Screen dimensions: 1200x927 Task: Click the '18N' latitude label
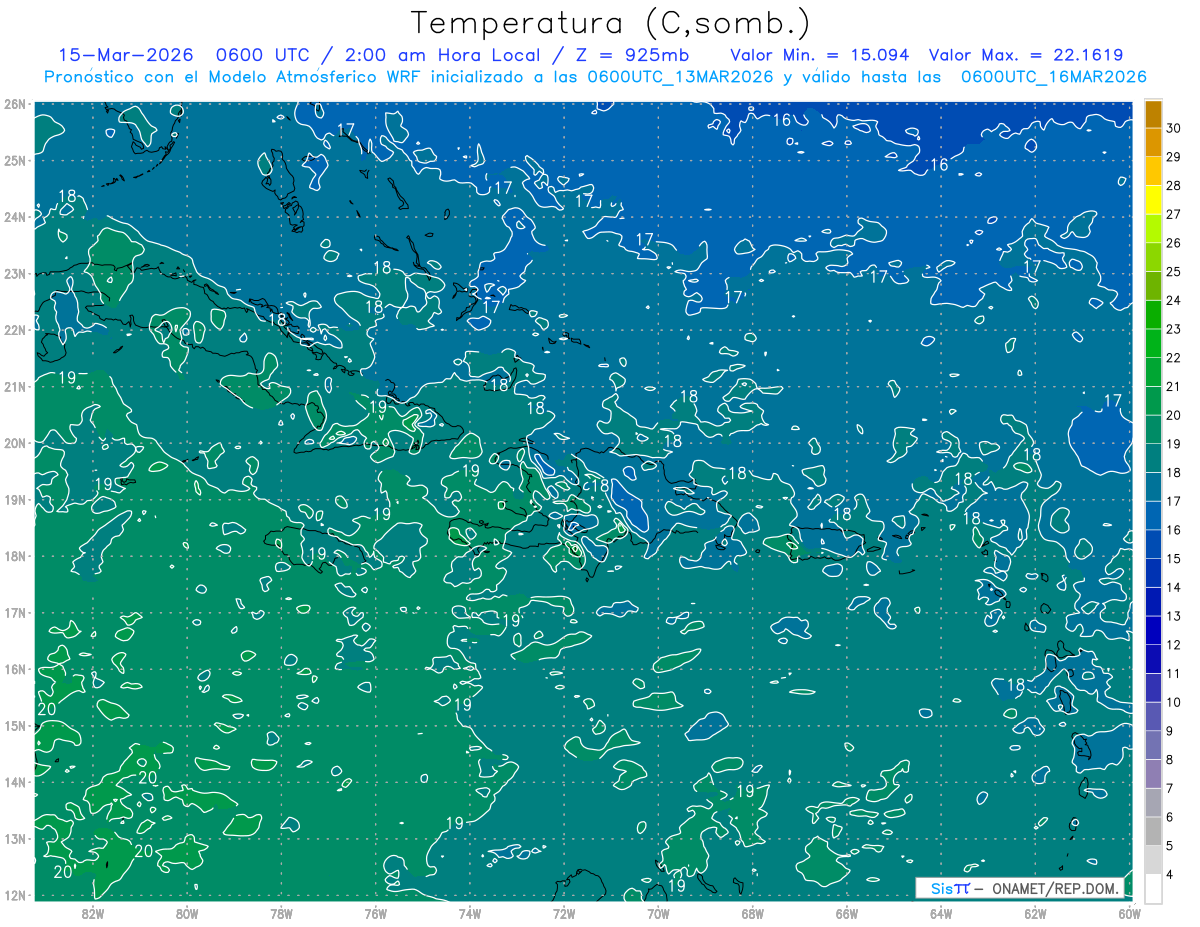(x=15, y=556)
